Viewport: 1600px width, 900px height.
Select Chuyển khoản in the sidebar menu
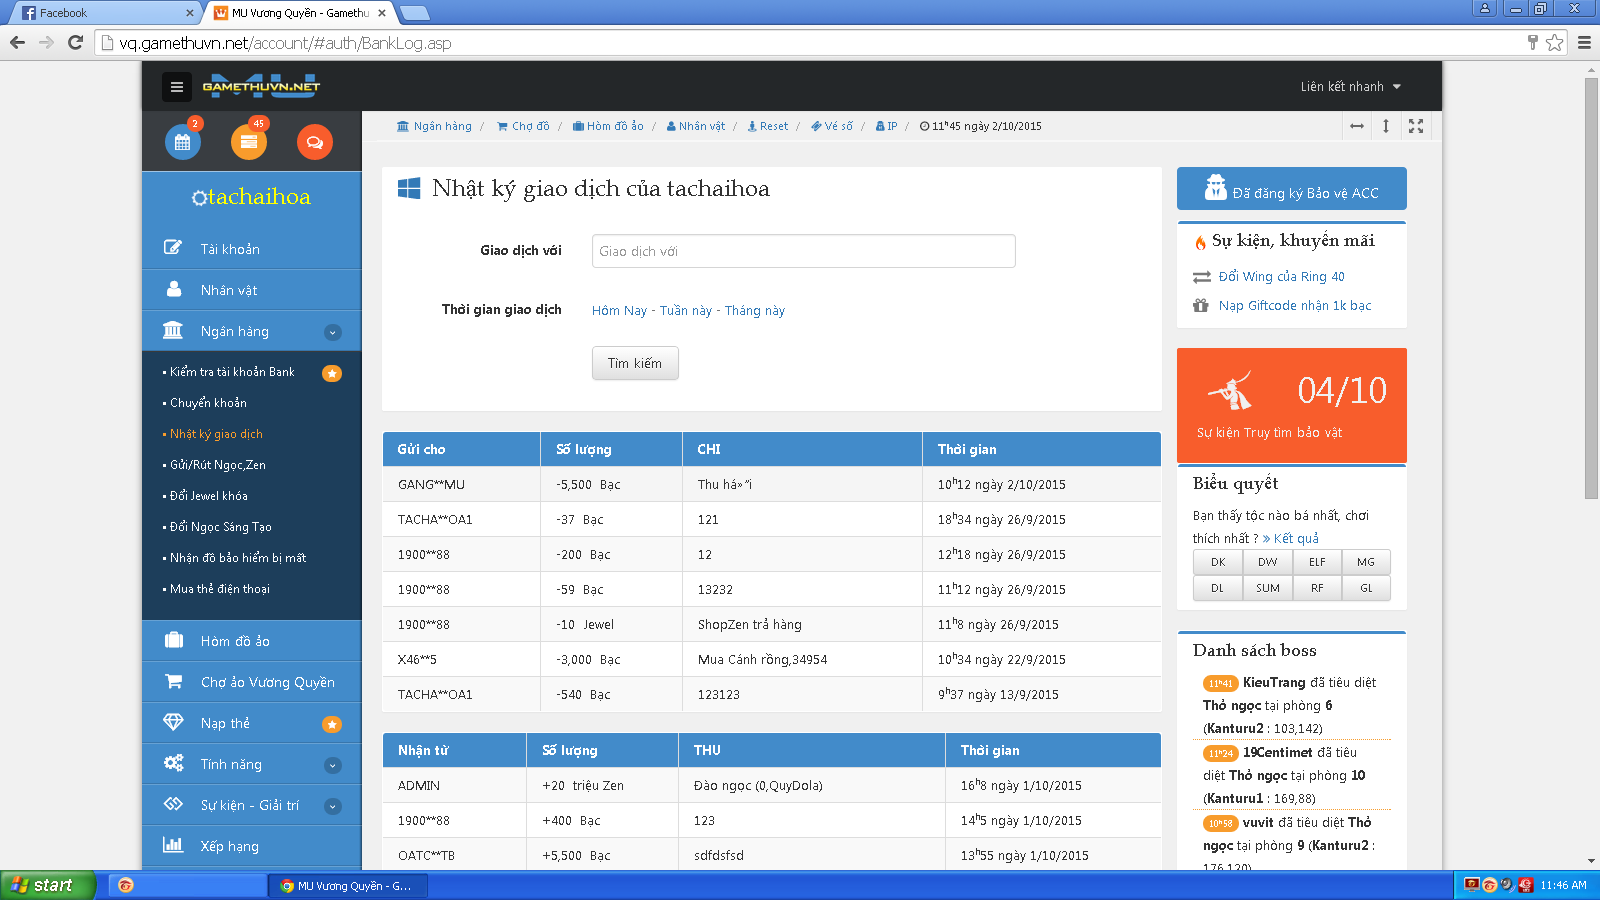[208, 403]
